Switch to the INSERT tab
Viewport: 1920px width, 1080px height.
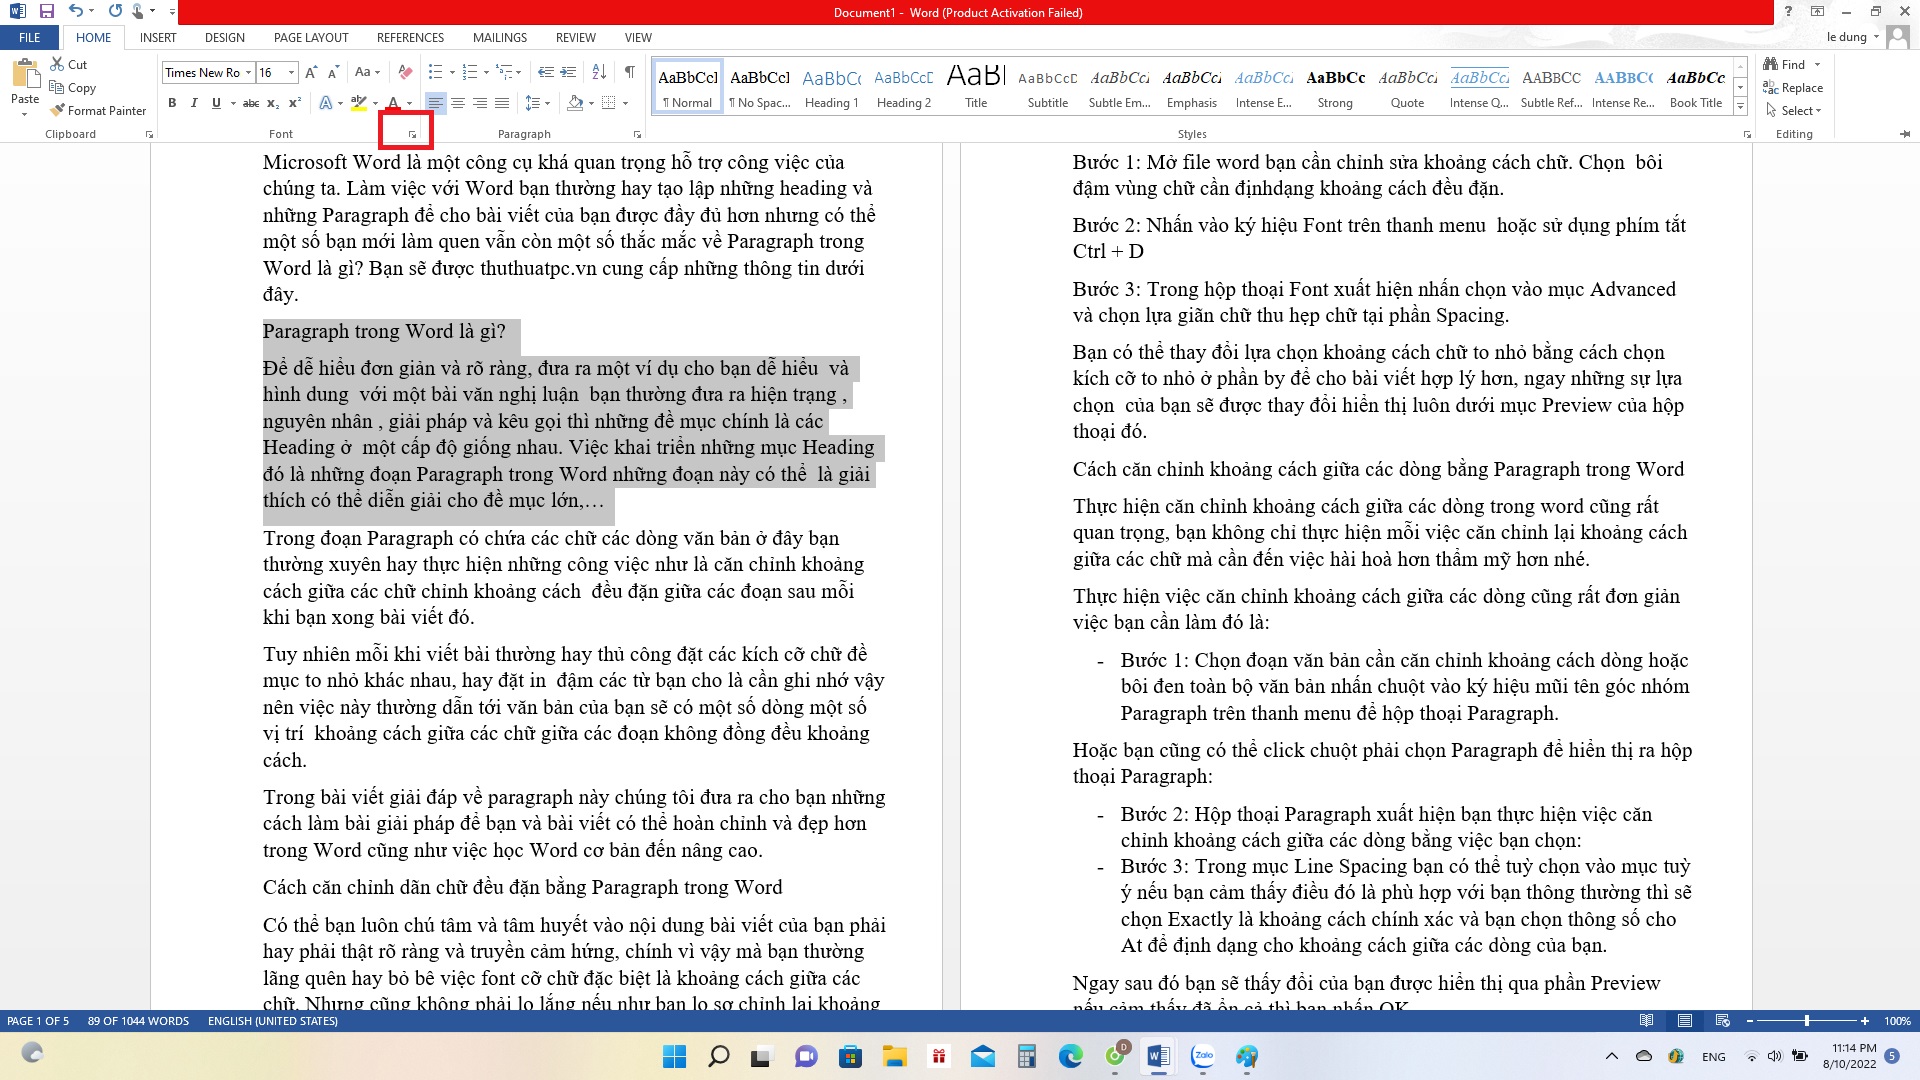click(158, 37)
